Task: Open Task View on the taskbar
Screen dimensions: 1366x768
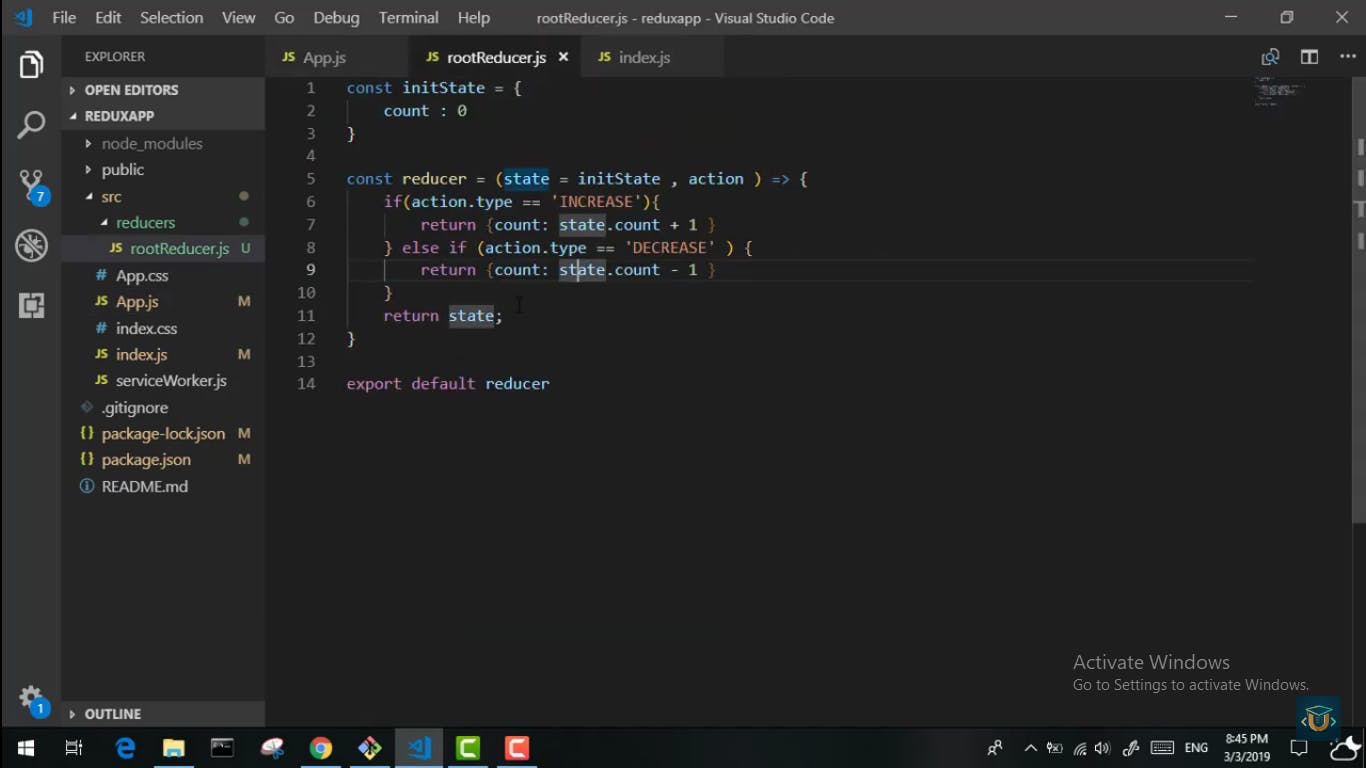Action: pos(74,748)
